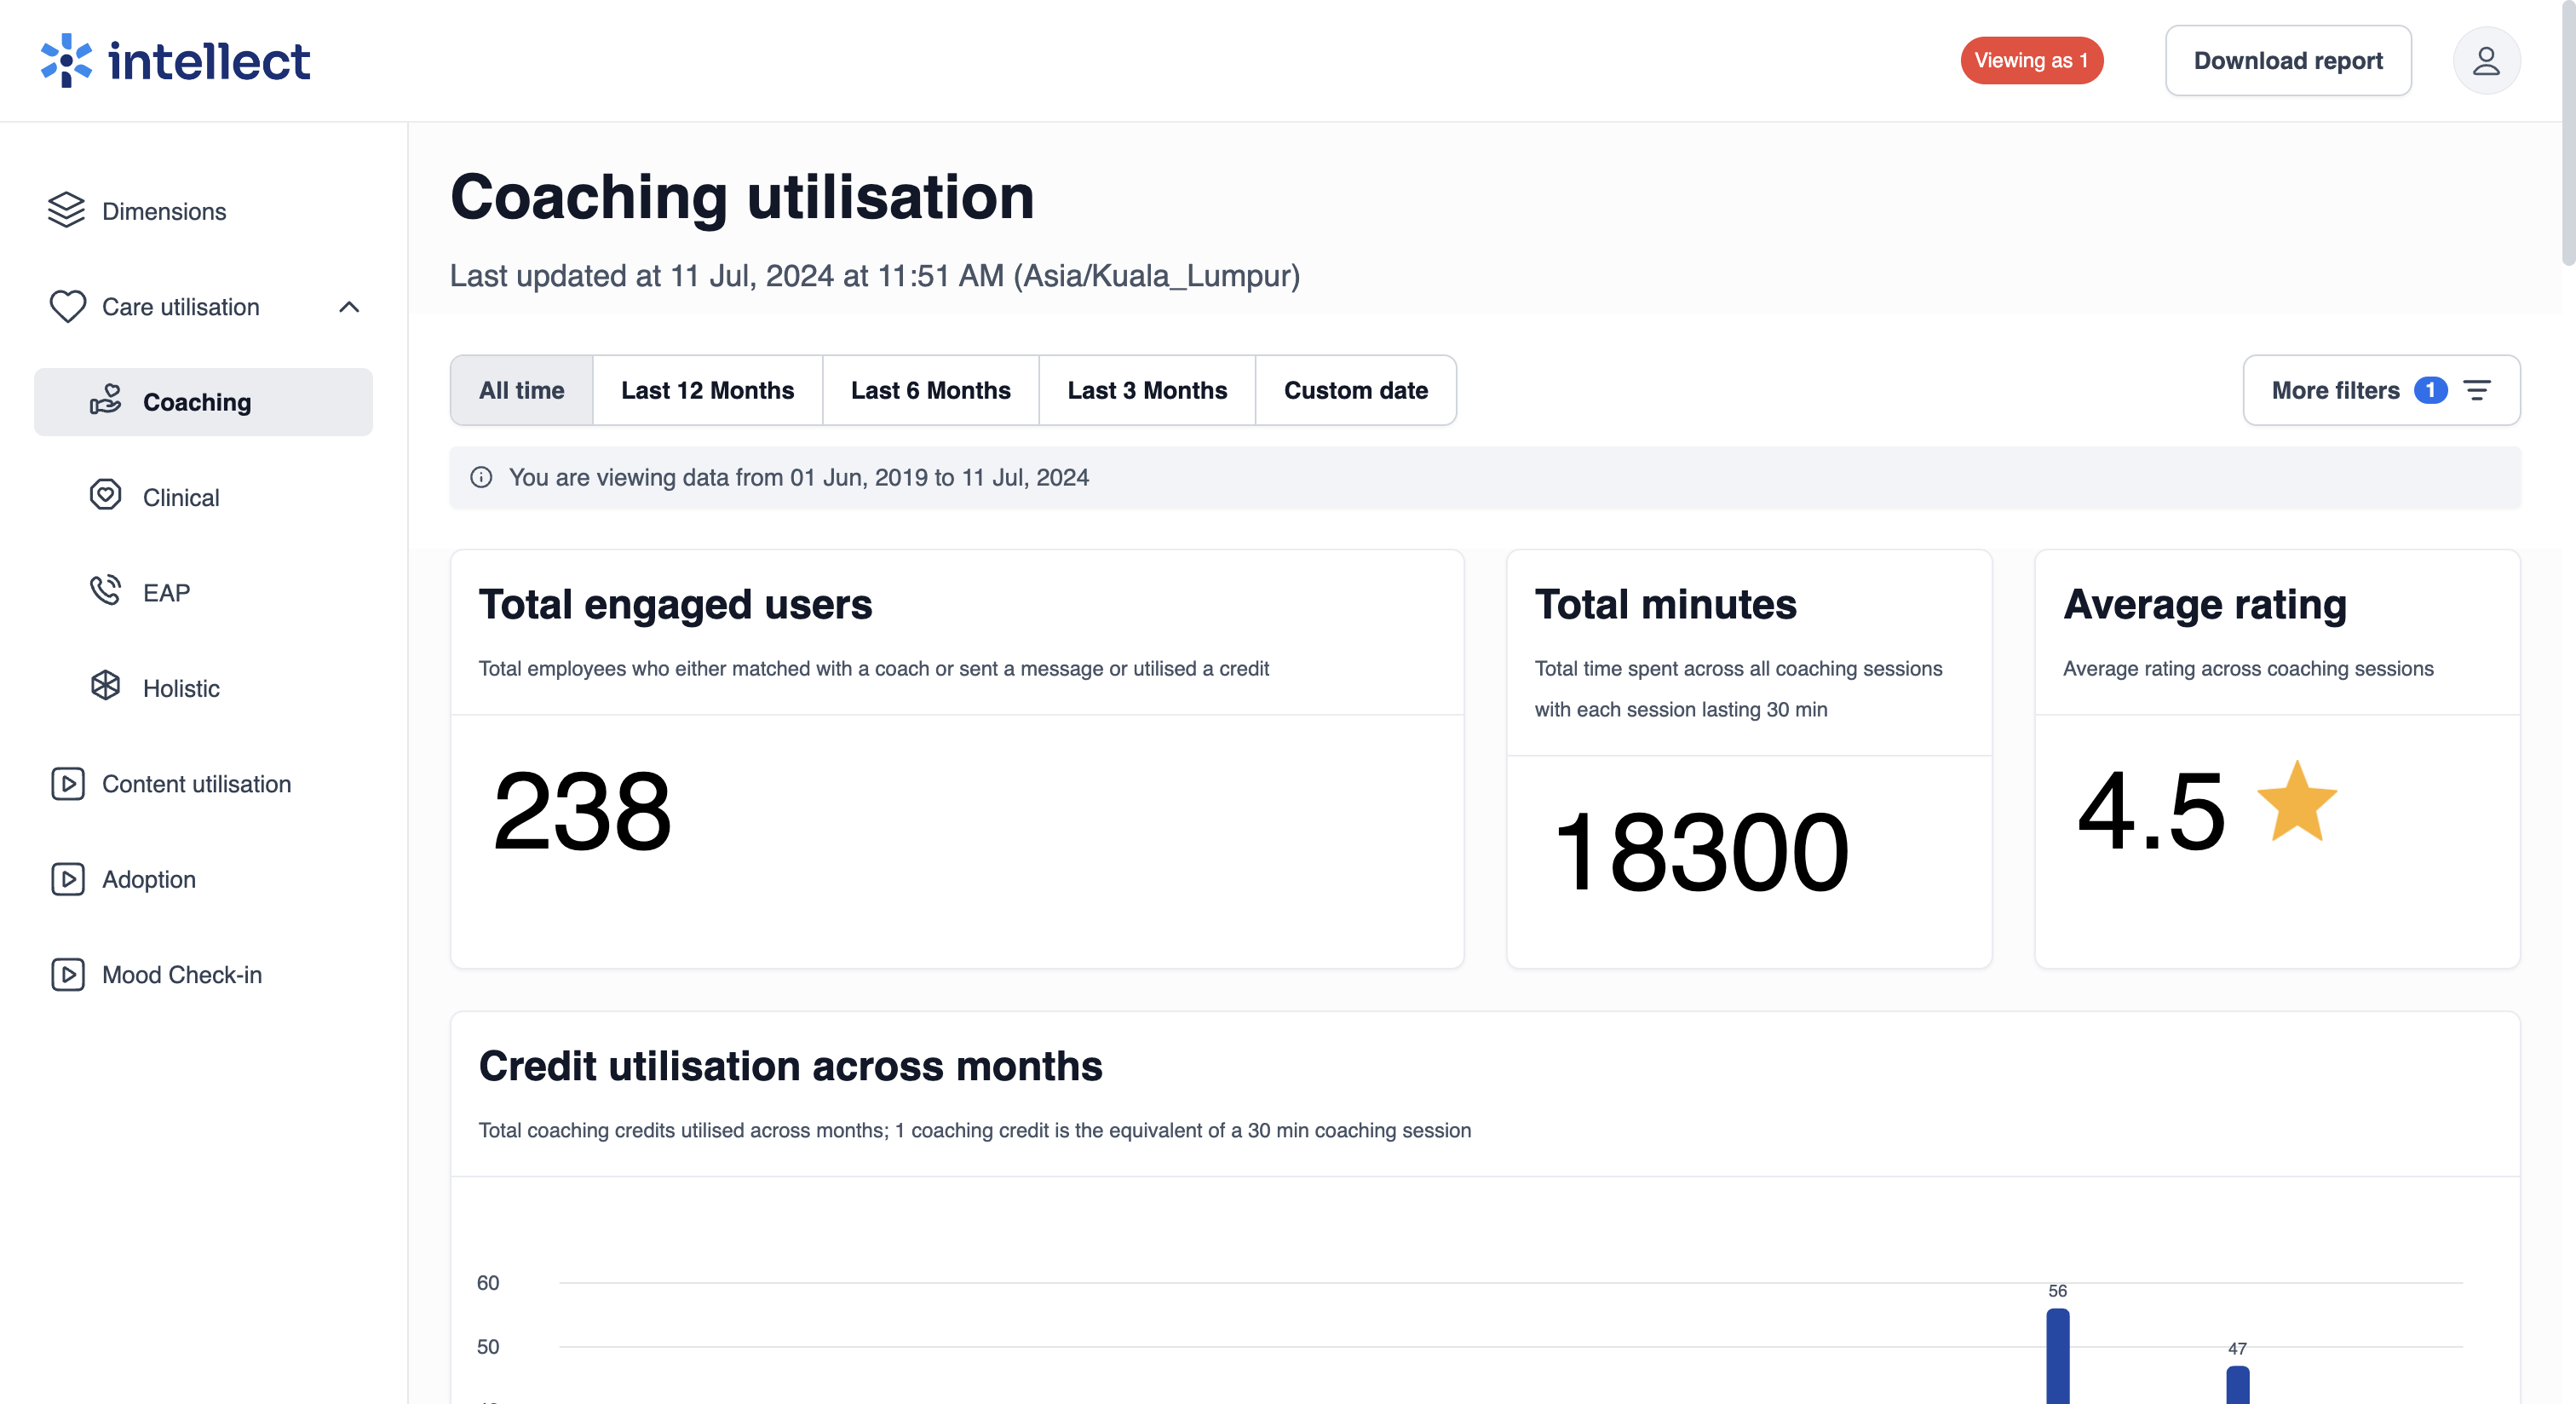Click the Average rating card title
This screenshot has width=2576, height=1404.
pyautogui.click(x=2204, y=604)
